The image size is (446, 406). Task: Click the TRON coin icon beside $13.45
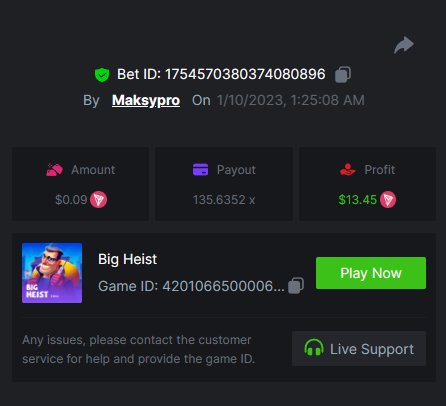coord(388,200)
